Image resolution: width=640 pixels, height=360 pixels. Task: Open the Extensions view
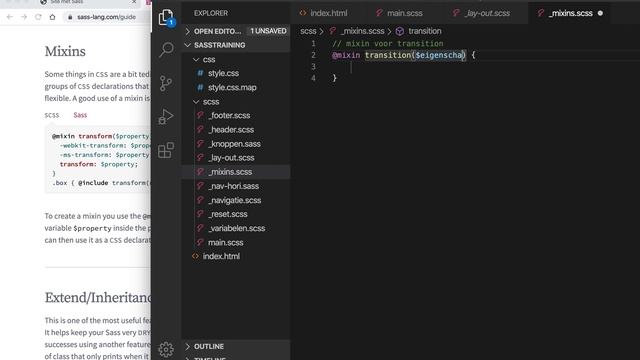[x=166, y=150]
